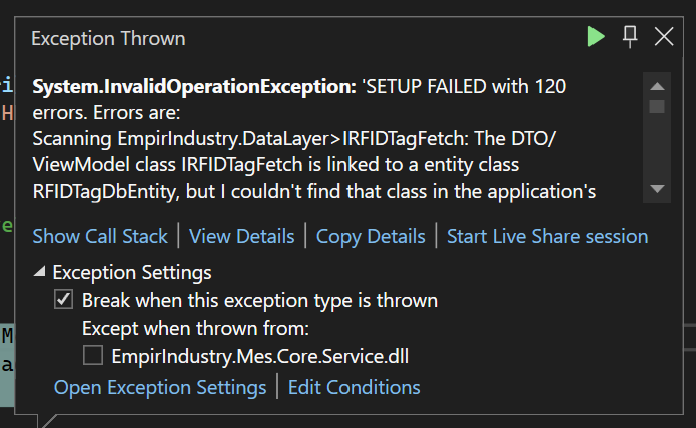Click the scroll up arrow of message
Image resolution: width=696 pixels, height=428 pixels.
657,86
